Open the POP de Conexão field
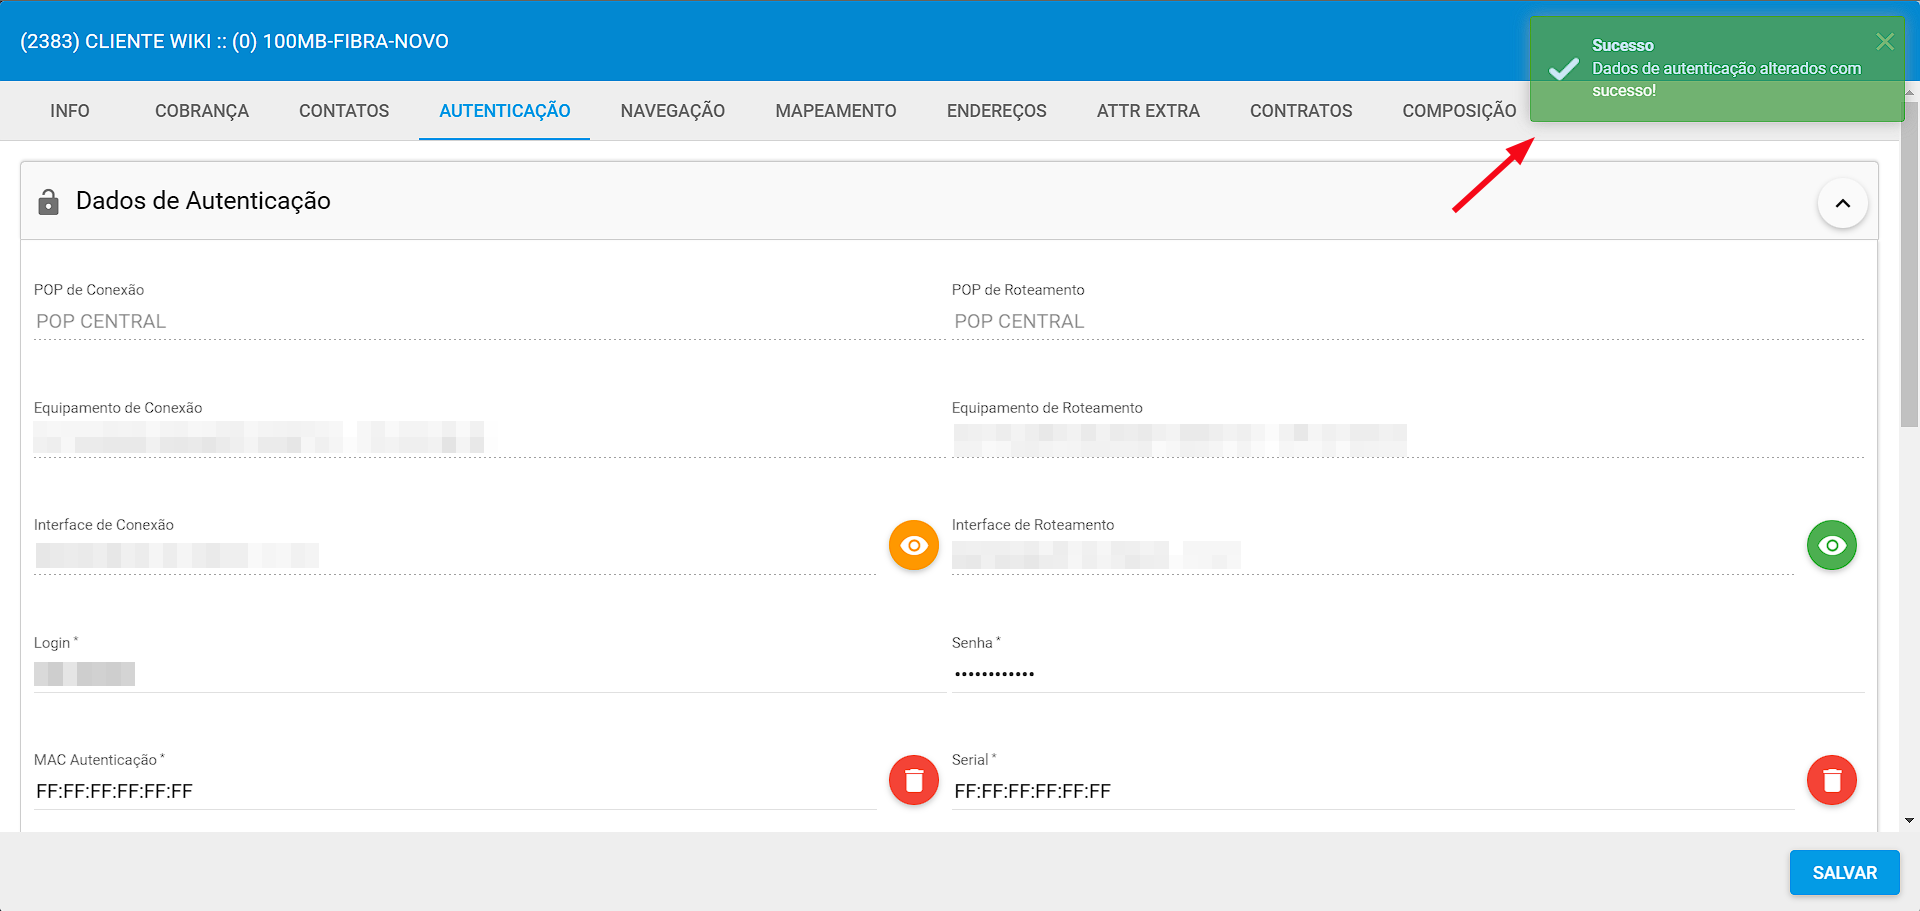 pyautogui.click(x=489, y=321)
